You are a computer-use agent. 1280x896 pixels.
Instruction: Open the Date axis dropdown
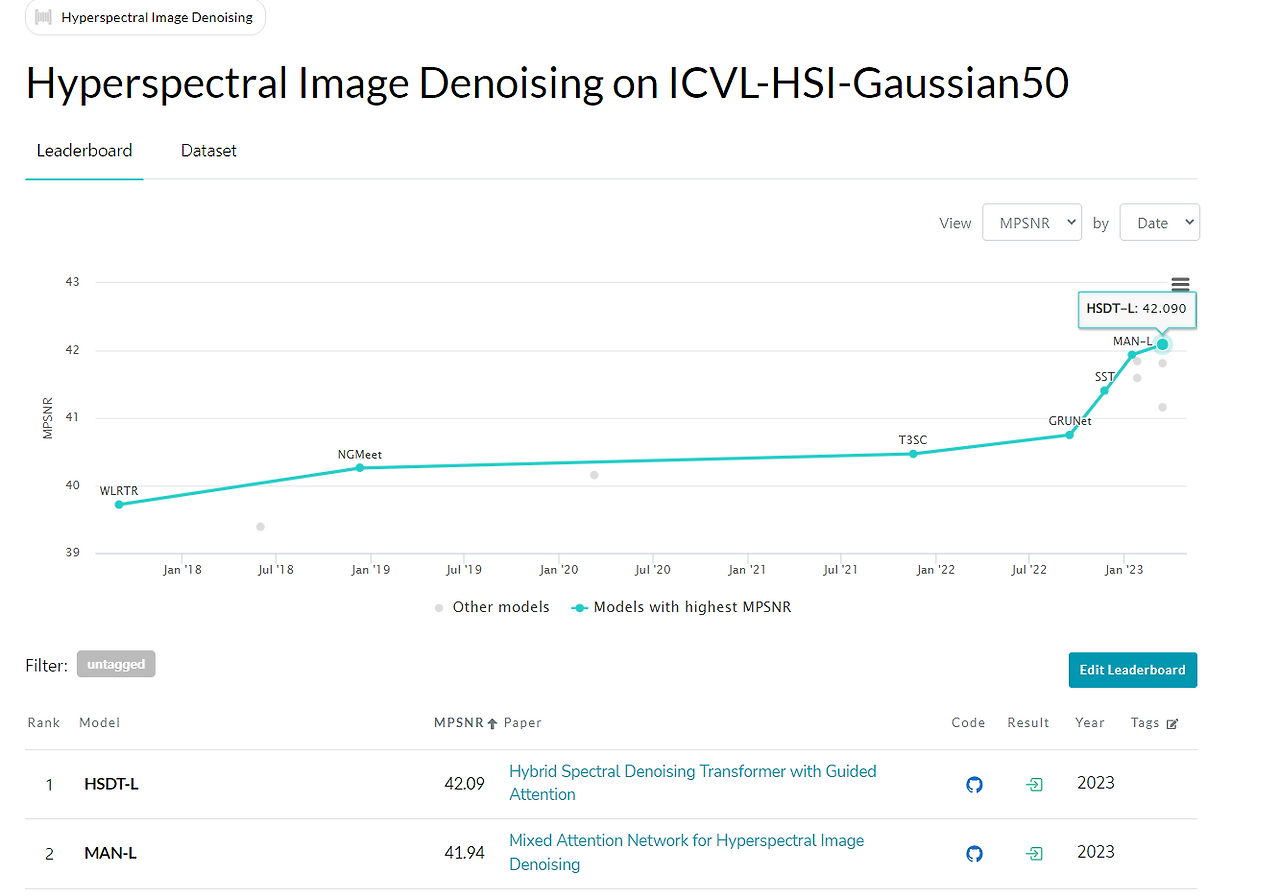click(1159, 222)
